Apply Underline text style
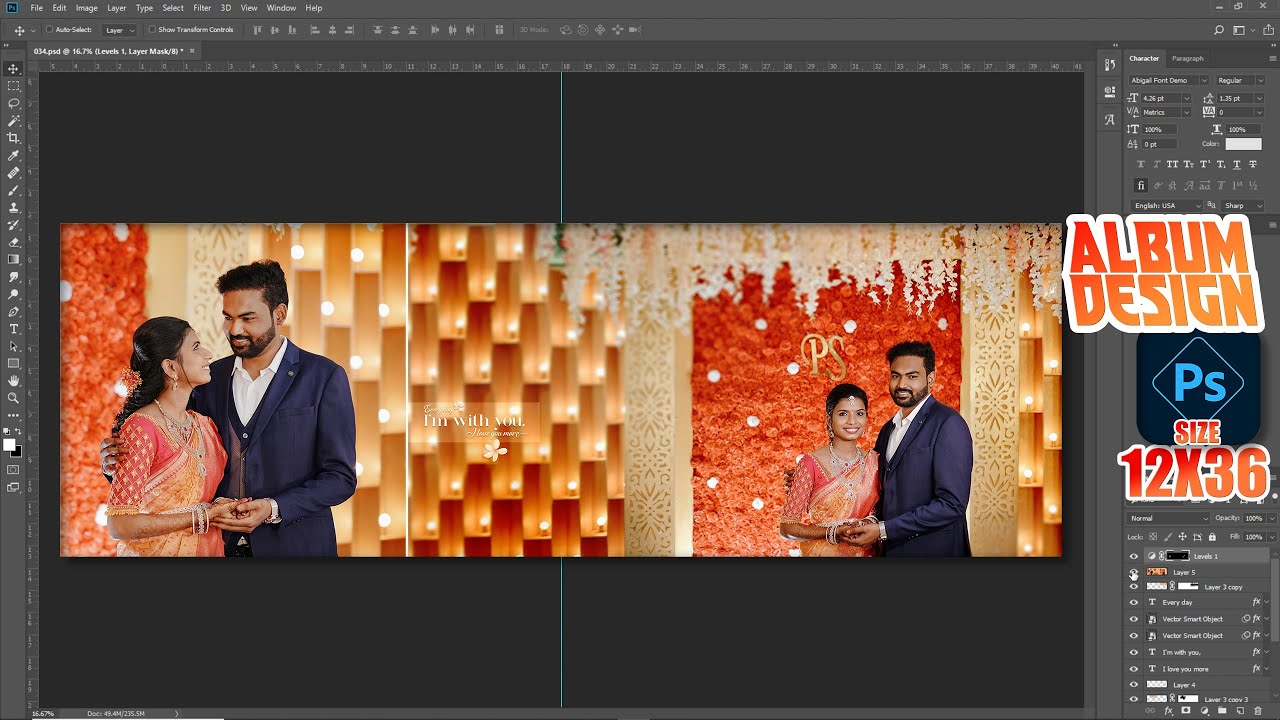 tap(1235, 164)
